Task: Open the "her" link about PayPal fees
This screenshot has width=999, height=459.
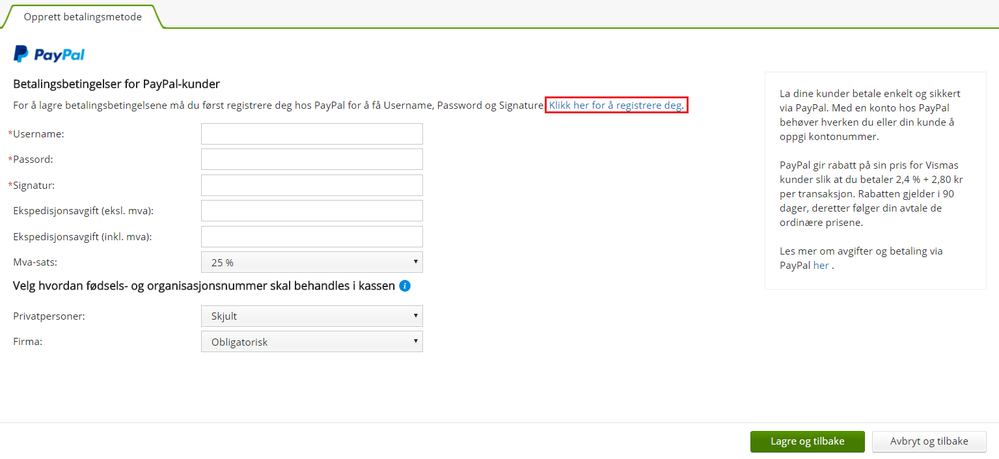Action: tap(821, 266)
